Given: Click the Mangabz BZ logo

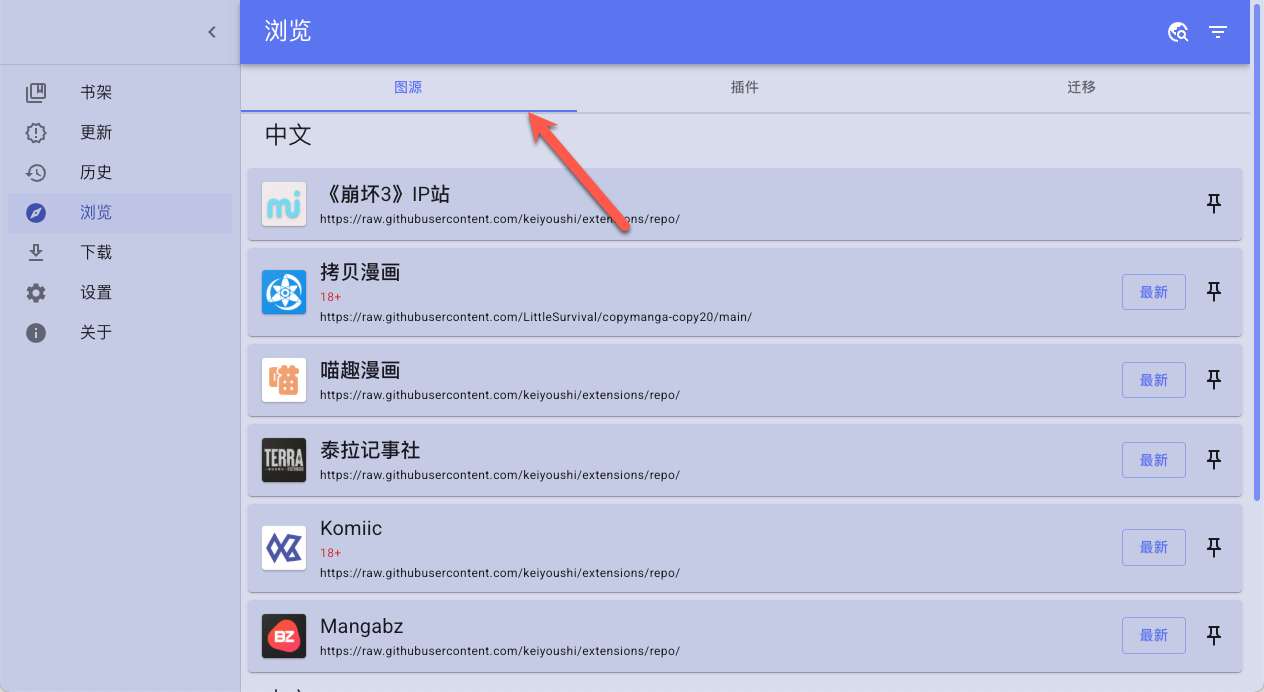Looking at the screenshot, I should [284, 636].
